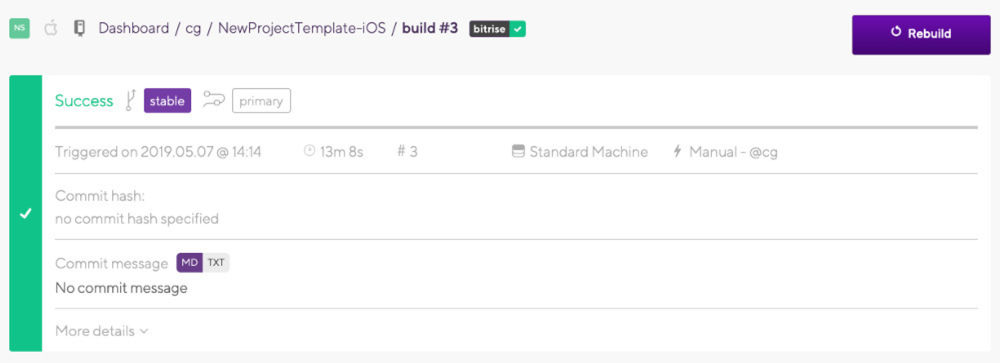Click the bitrise status badge checkmark

click(x=518, y=29)
